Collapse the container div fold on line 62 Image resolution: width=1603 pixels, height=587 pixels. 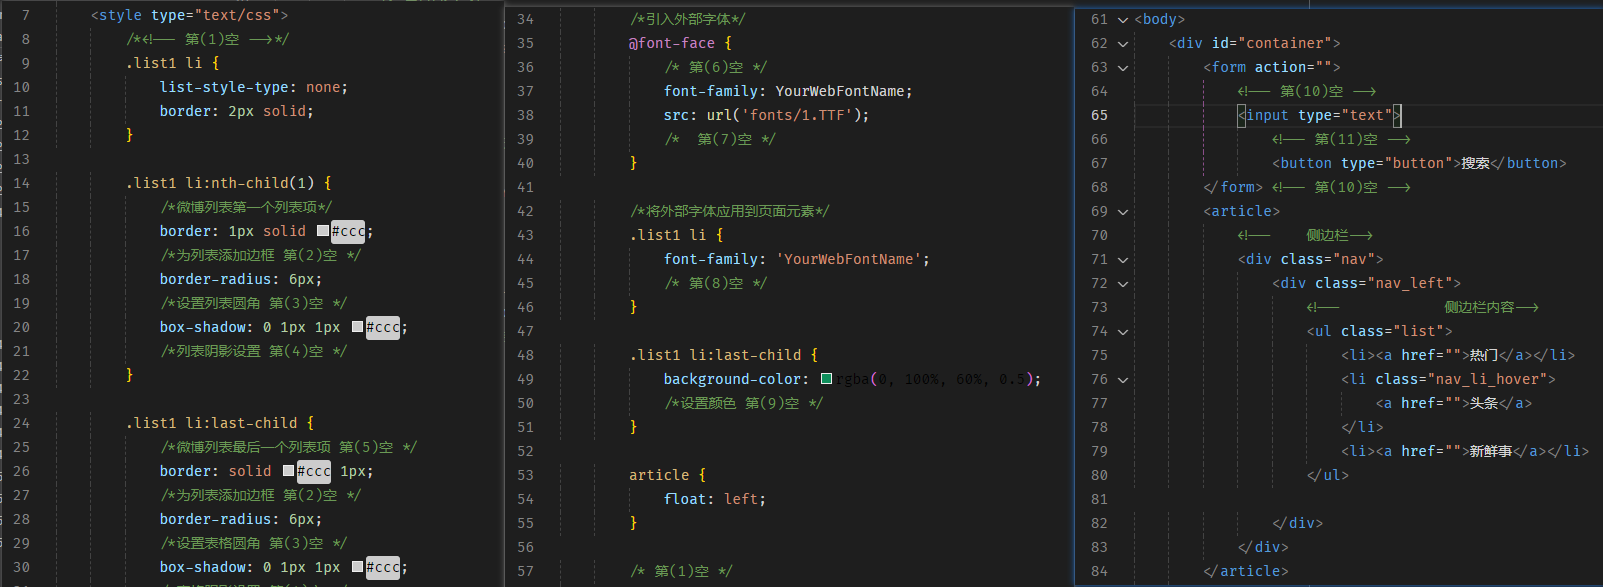(1123, 43)
